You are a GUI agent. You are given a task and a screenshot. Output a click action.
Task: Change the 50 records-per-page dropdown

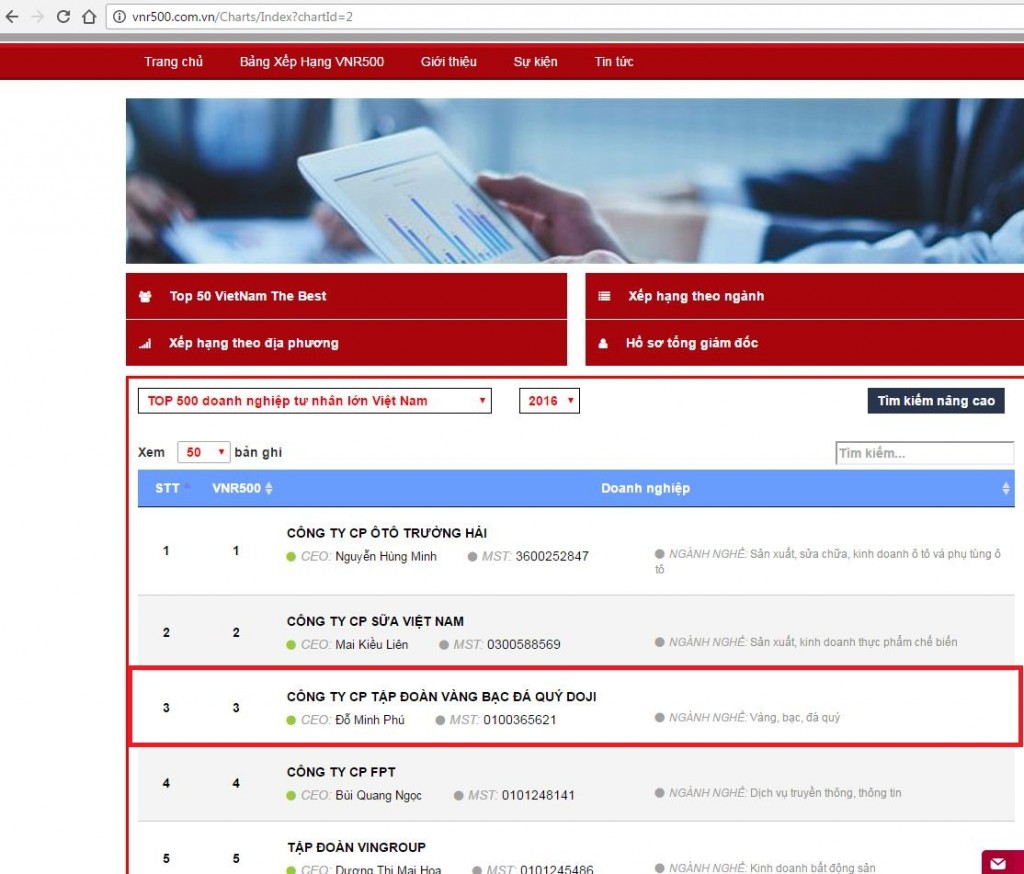coord(204,452)
